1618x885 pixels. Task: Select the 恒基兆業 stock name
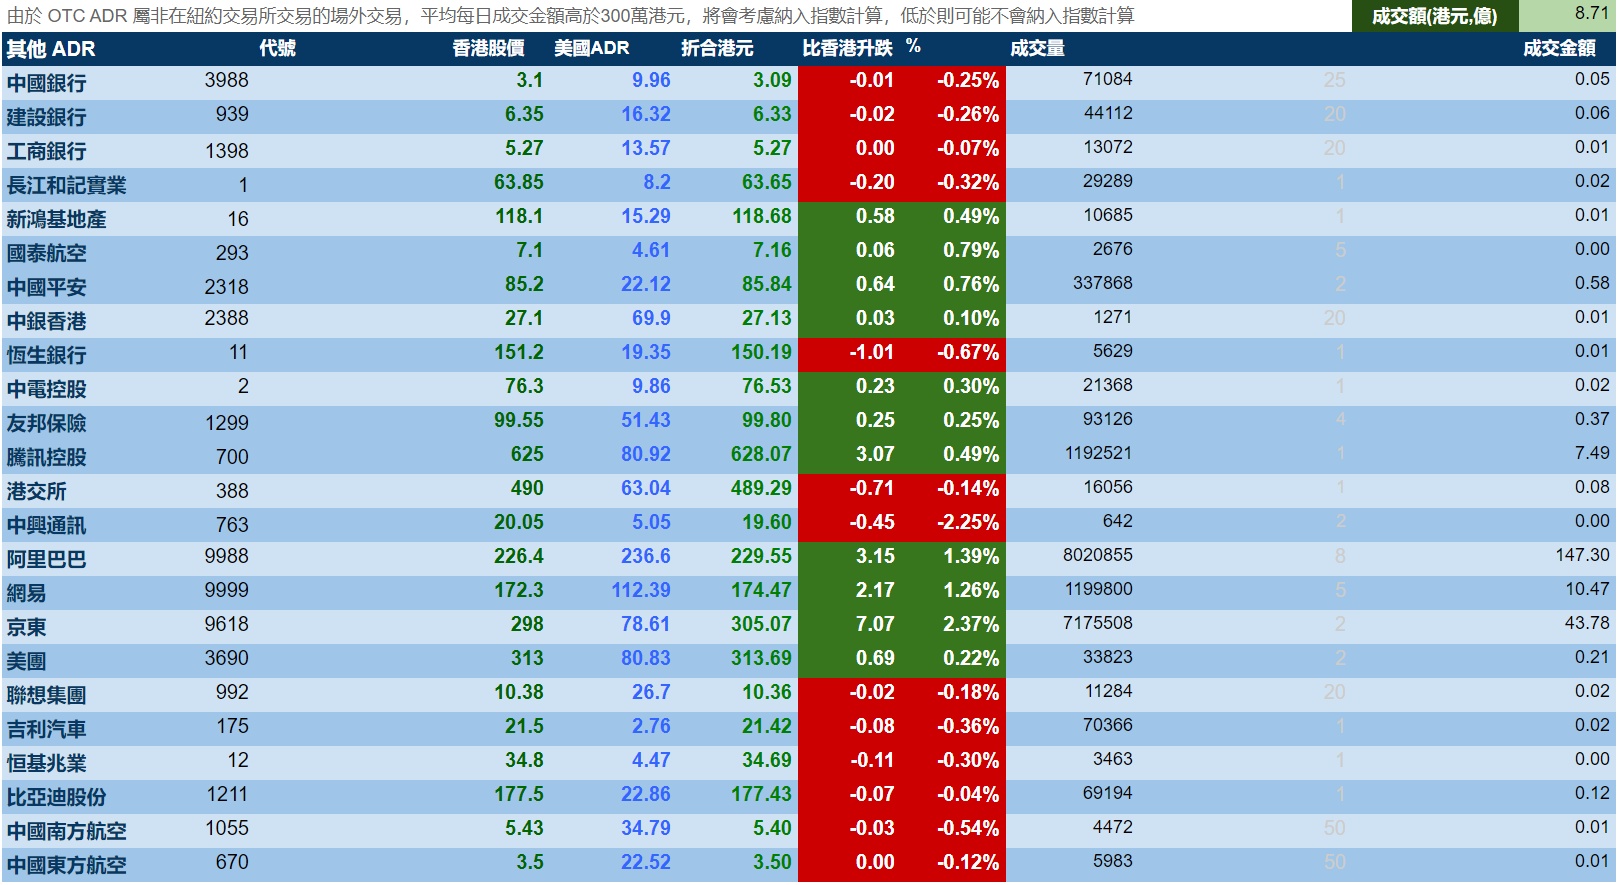coord(46,763)
